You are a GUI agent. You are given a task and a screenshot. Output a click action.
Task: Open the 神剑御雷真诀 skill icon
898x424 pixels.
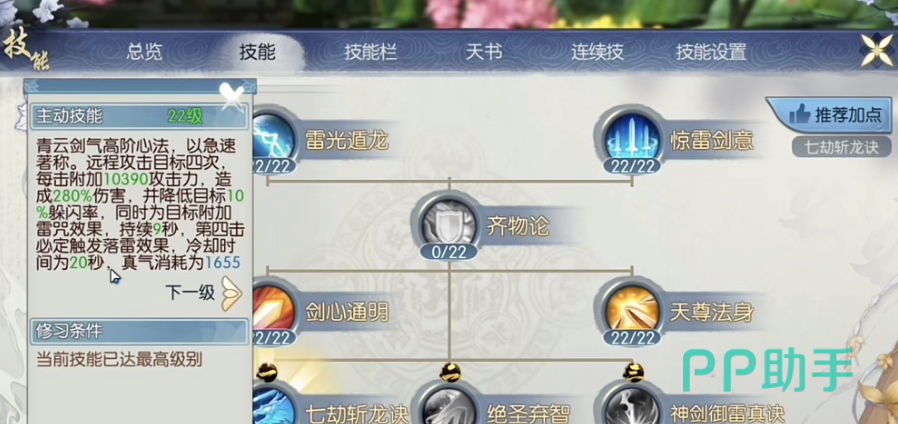[632, 405]
